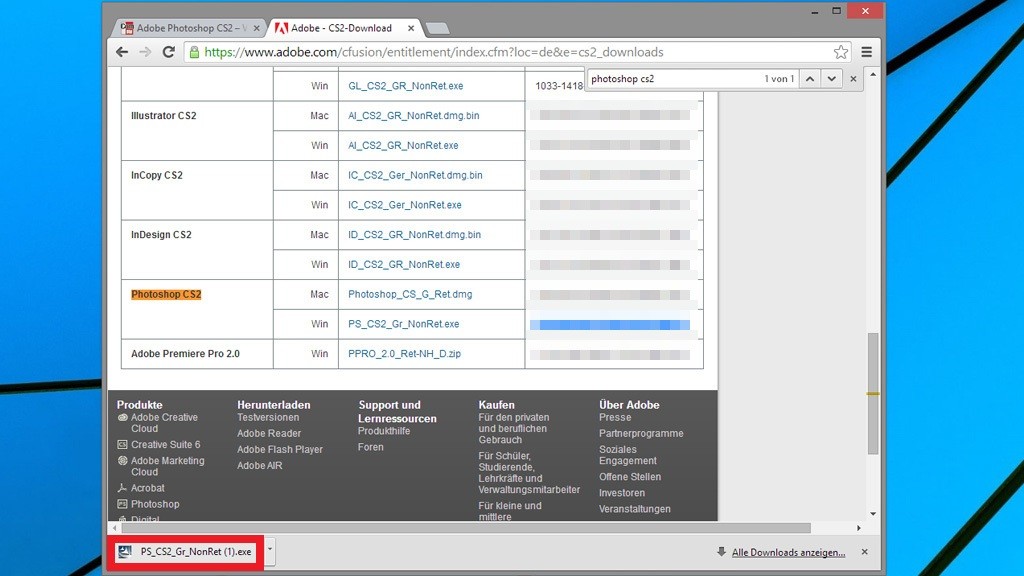
Task: Click Alle Downloads anzeigen link
Action: [788, 552]
